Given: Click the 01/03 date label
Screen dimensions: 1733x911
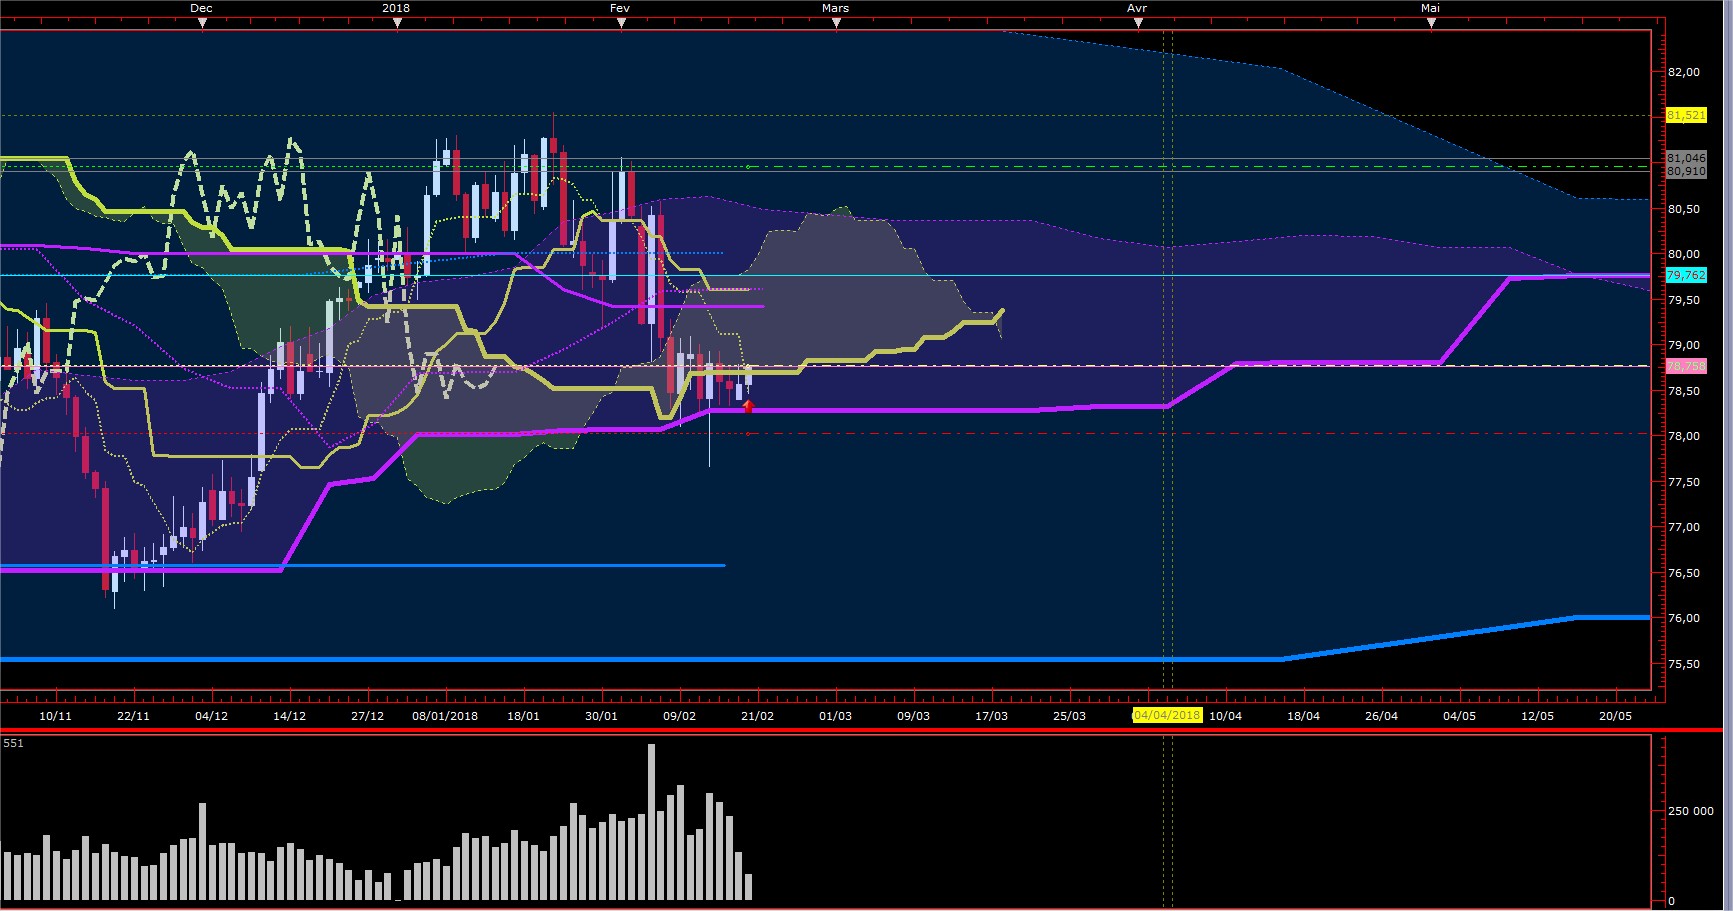Looking at the screenshot, I should click(x=835, y=715).
